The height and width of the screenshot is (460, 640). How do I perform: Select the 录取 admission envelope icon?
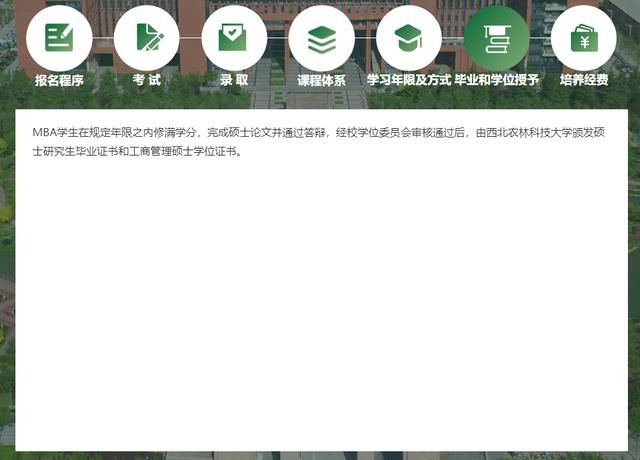[x=234, y=38]
